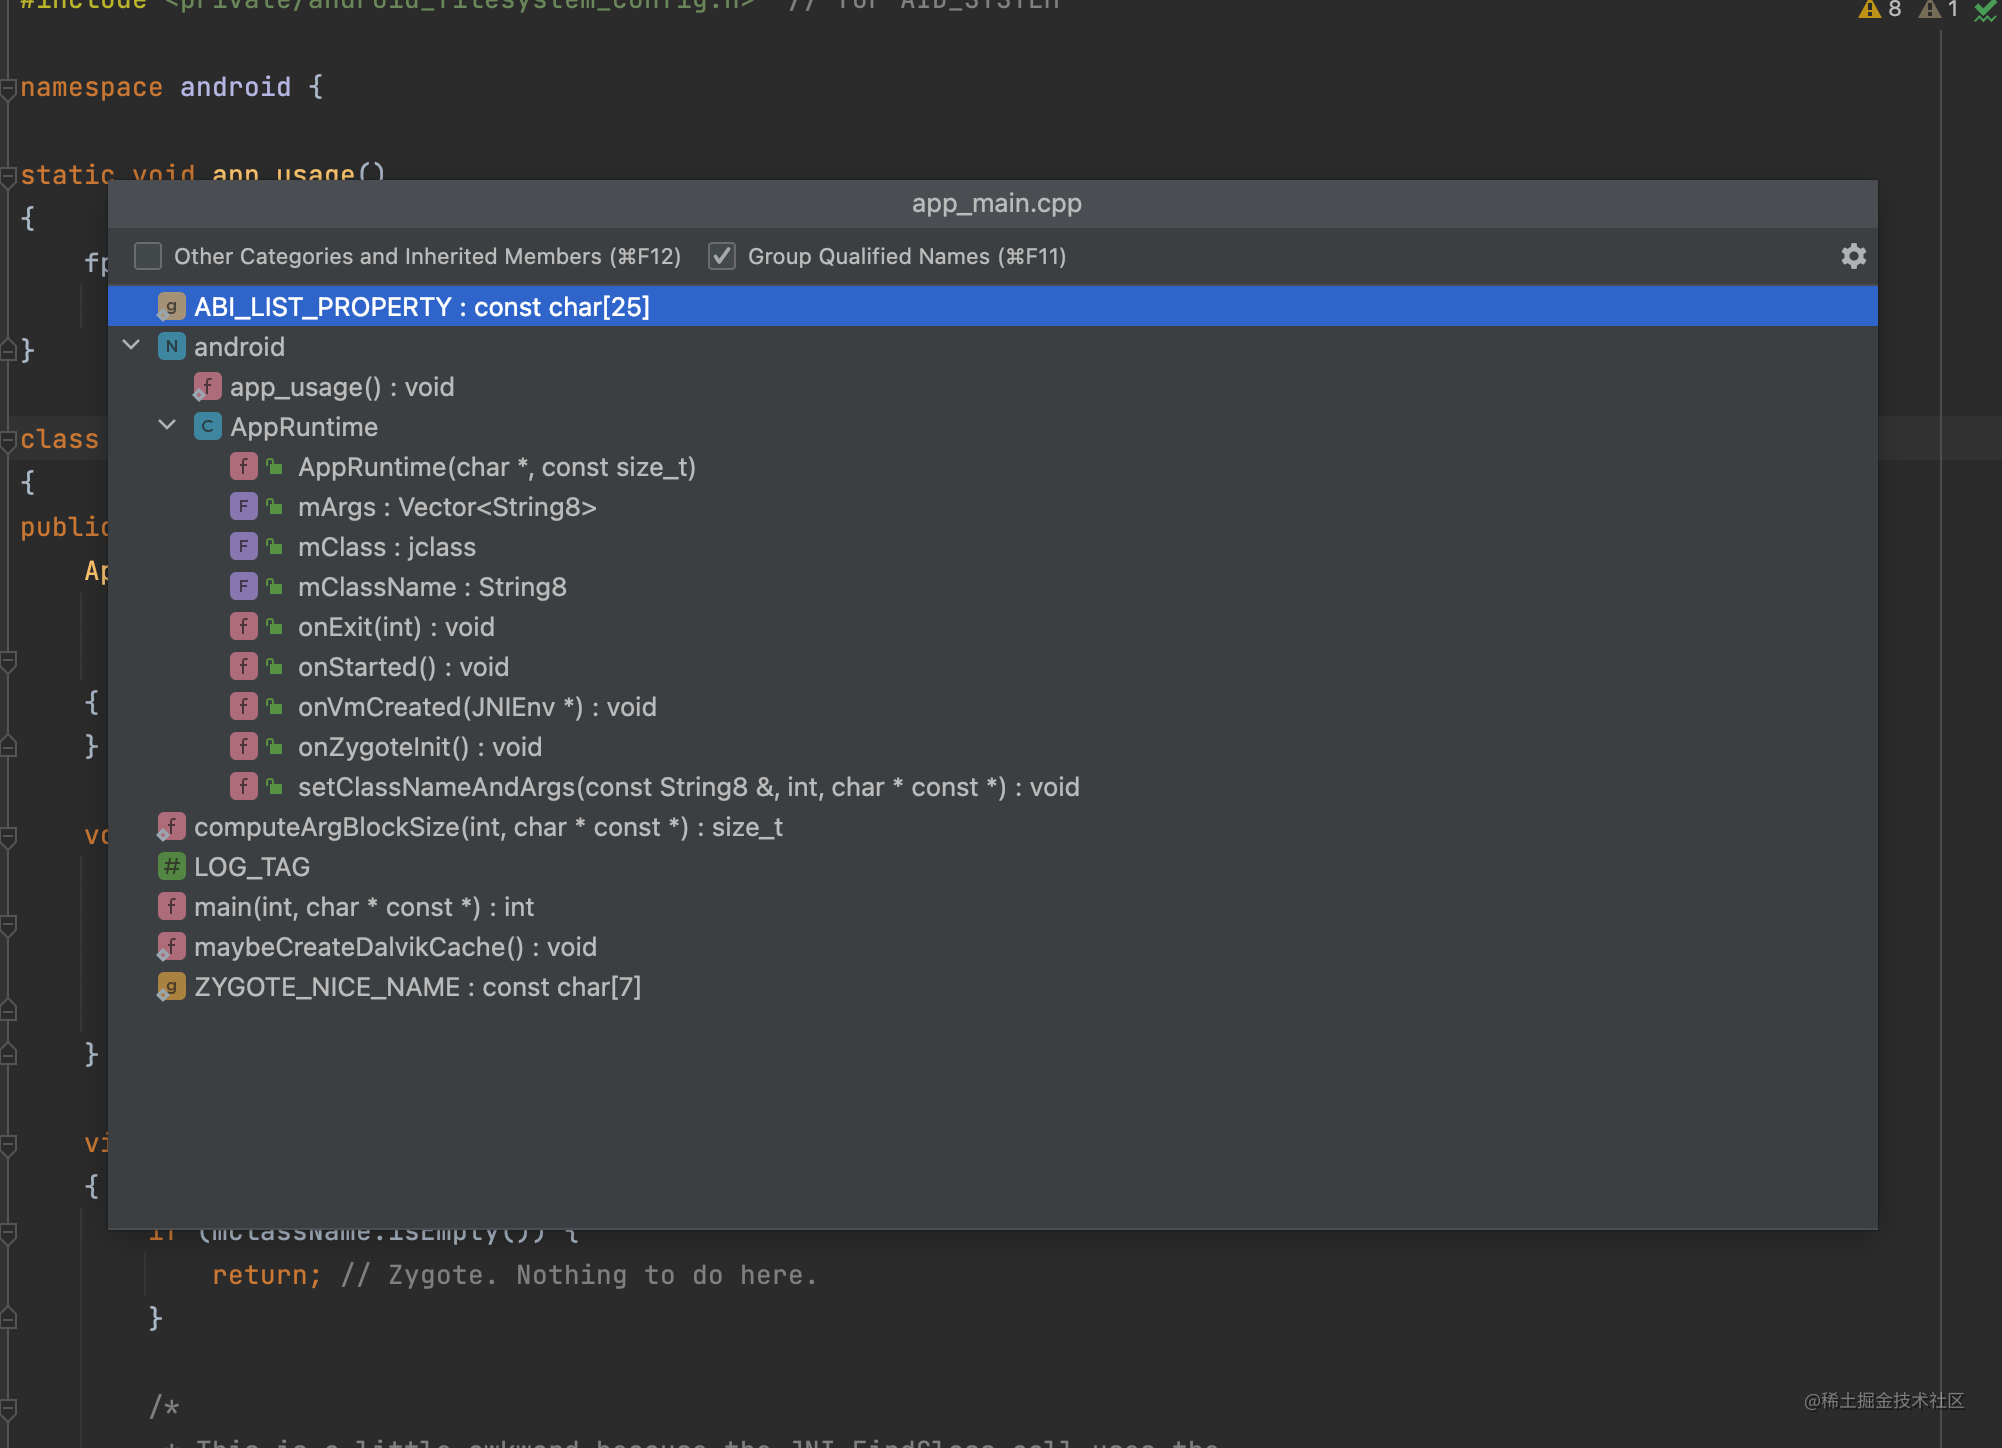
Task: Click the onZygoteInit function icon
Action: click(x=243, y=747)
